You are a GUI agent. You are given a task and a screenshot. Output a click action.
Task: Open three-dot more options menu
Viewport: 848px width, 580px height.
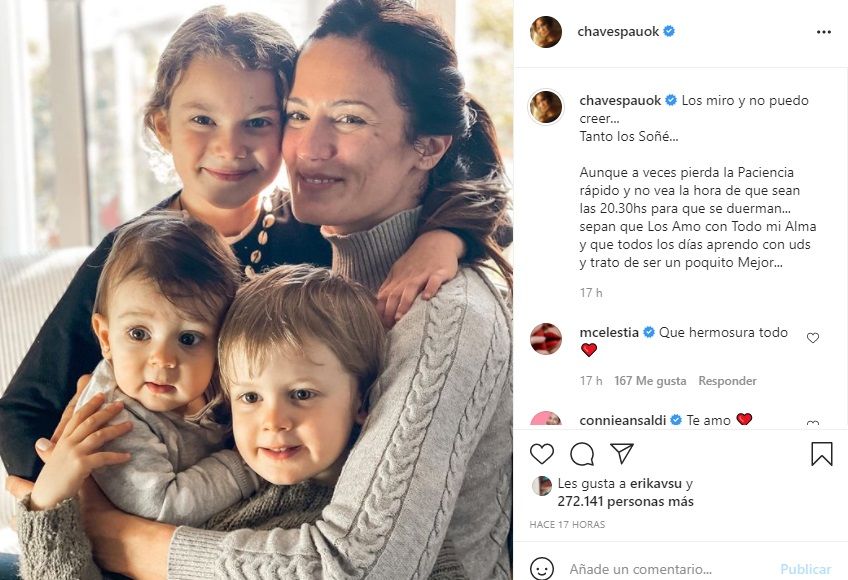click(824, 32)
